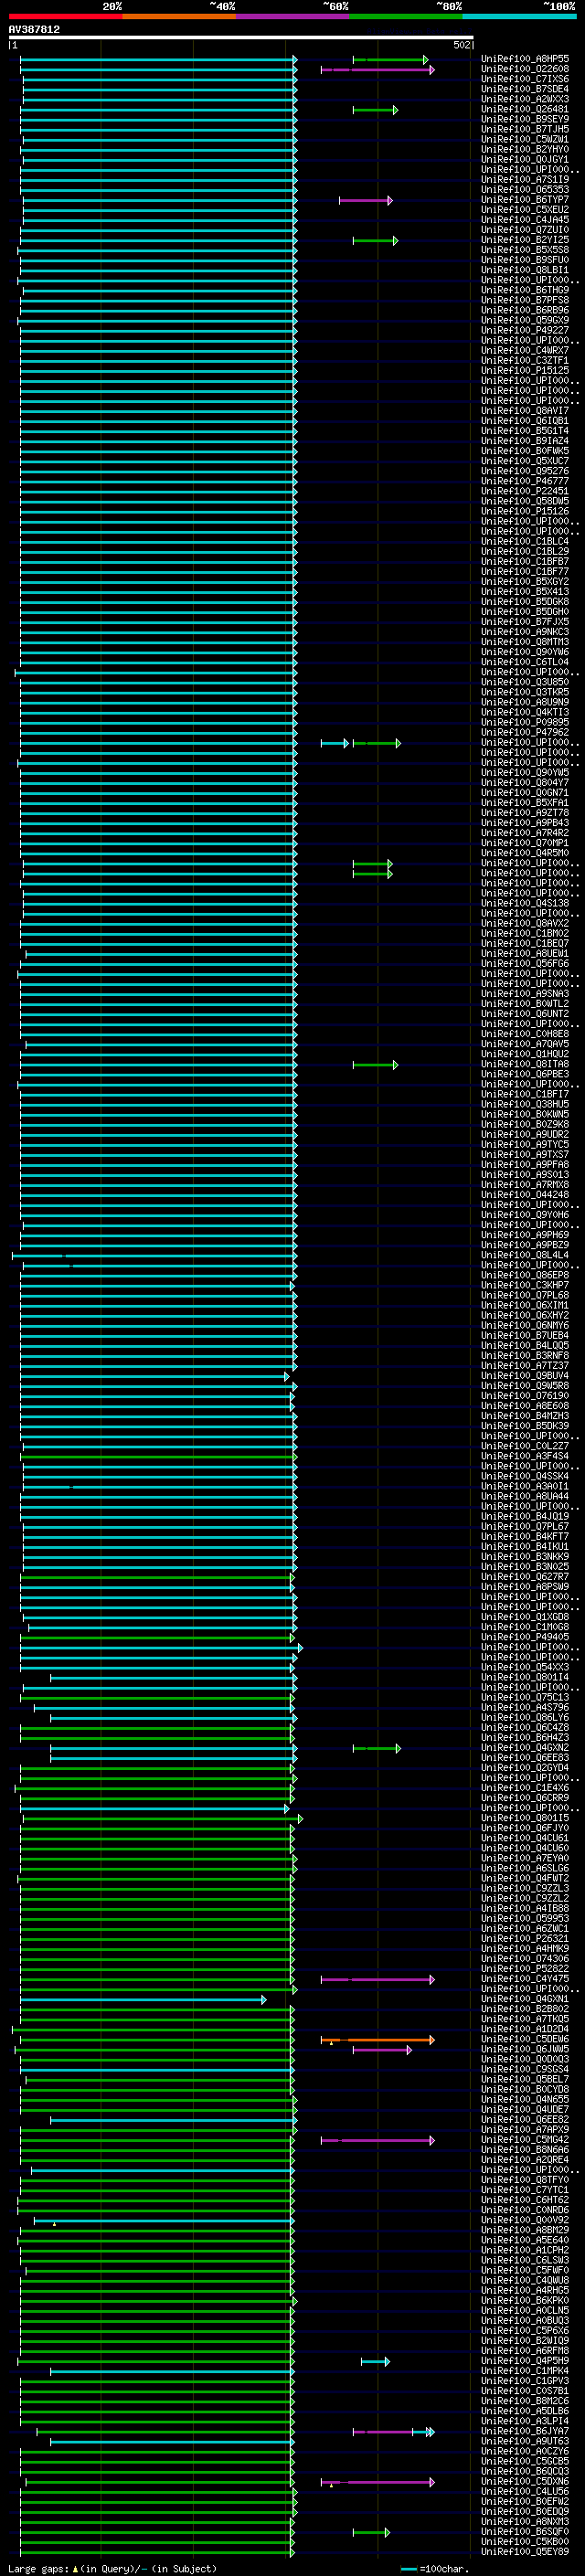Select the UniRef100_P26321 label
Image resolution: width=585 pixels, height=2576 pixels.
point(524,1938)
